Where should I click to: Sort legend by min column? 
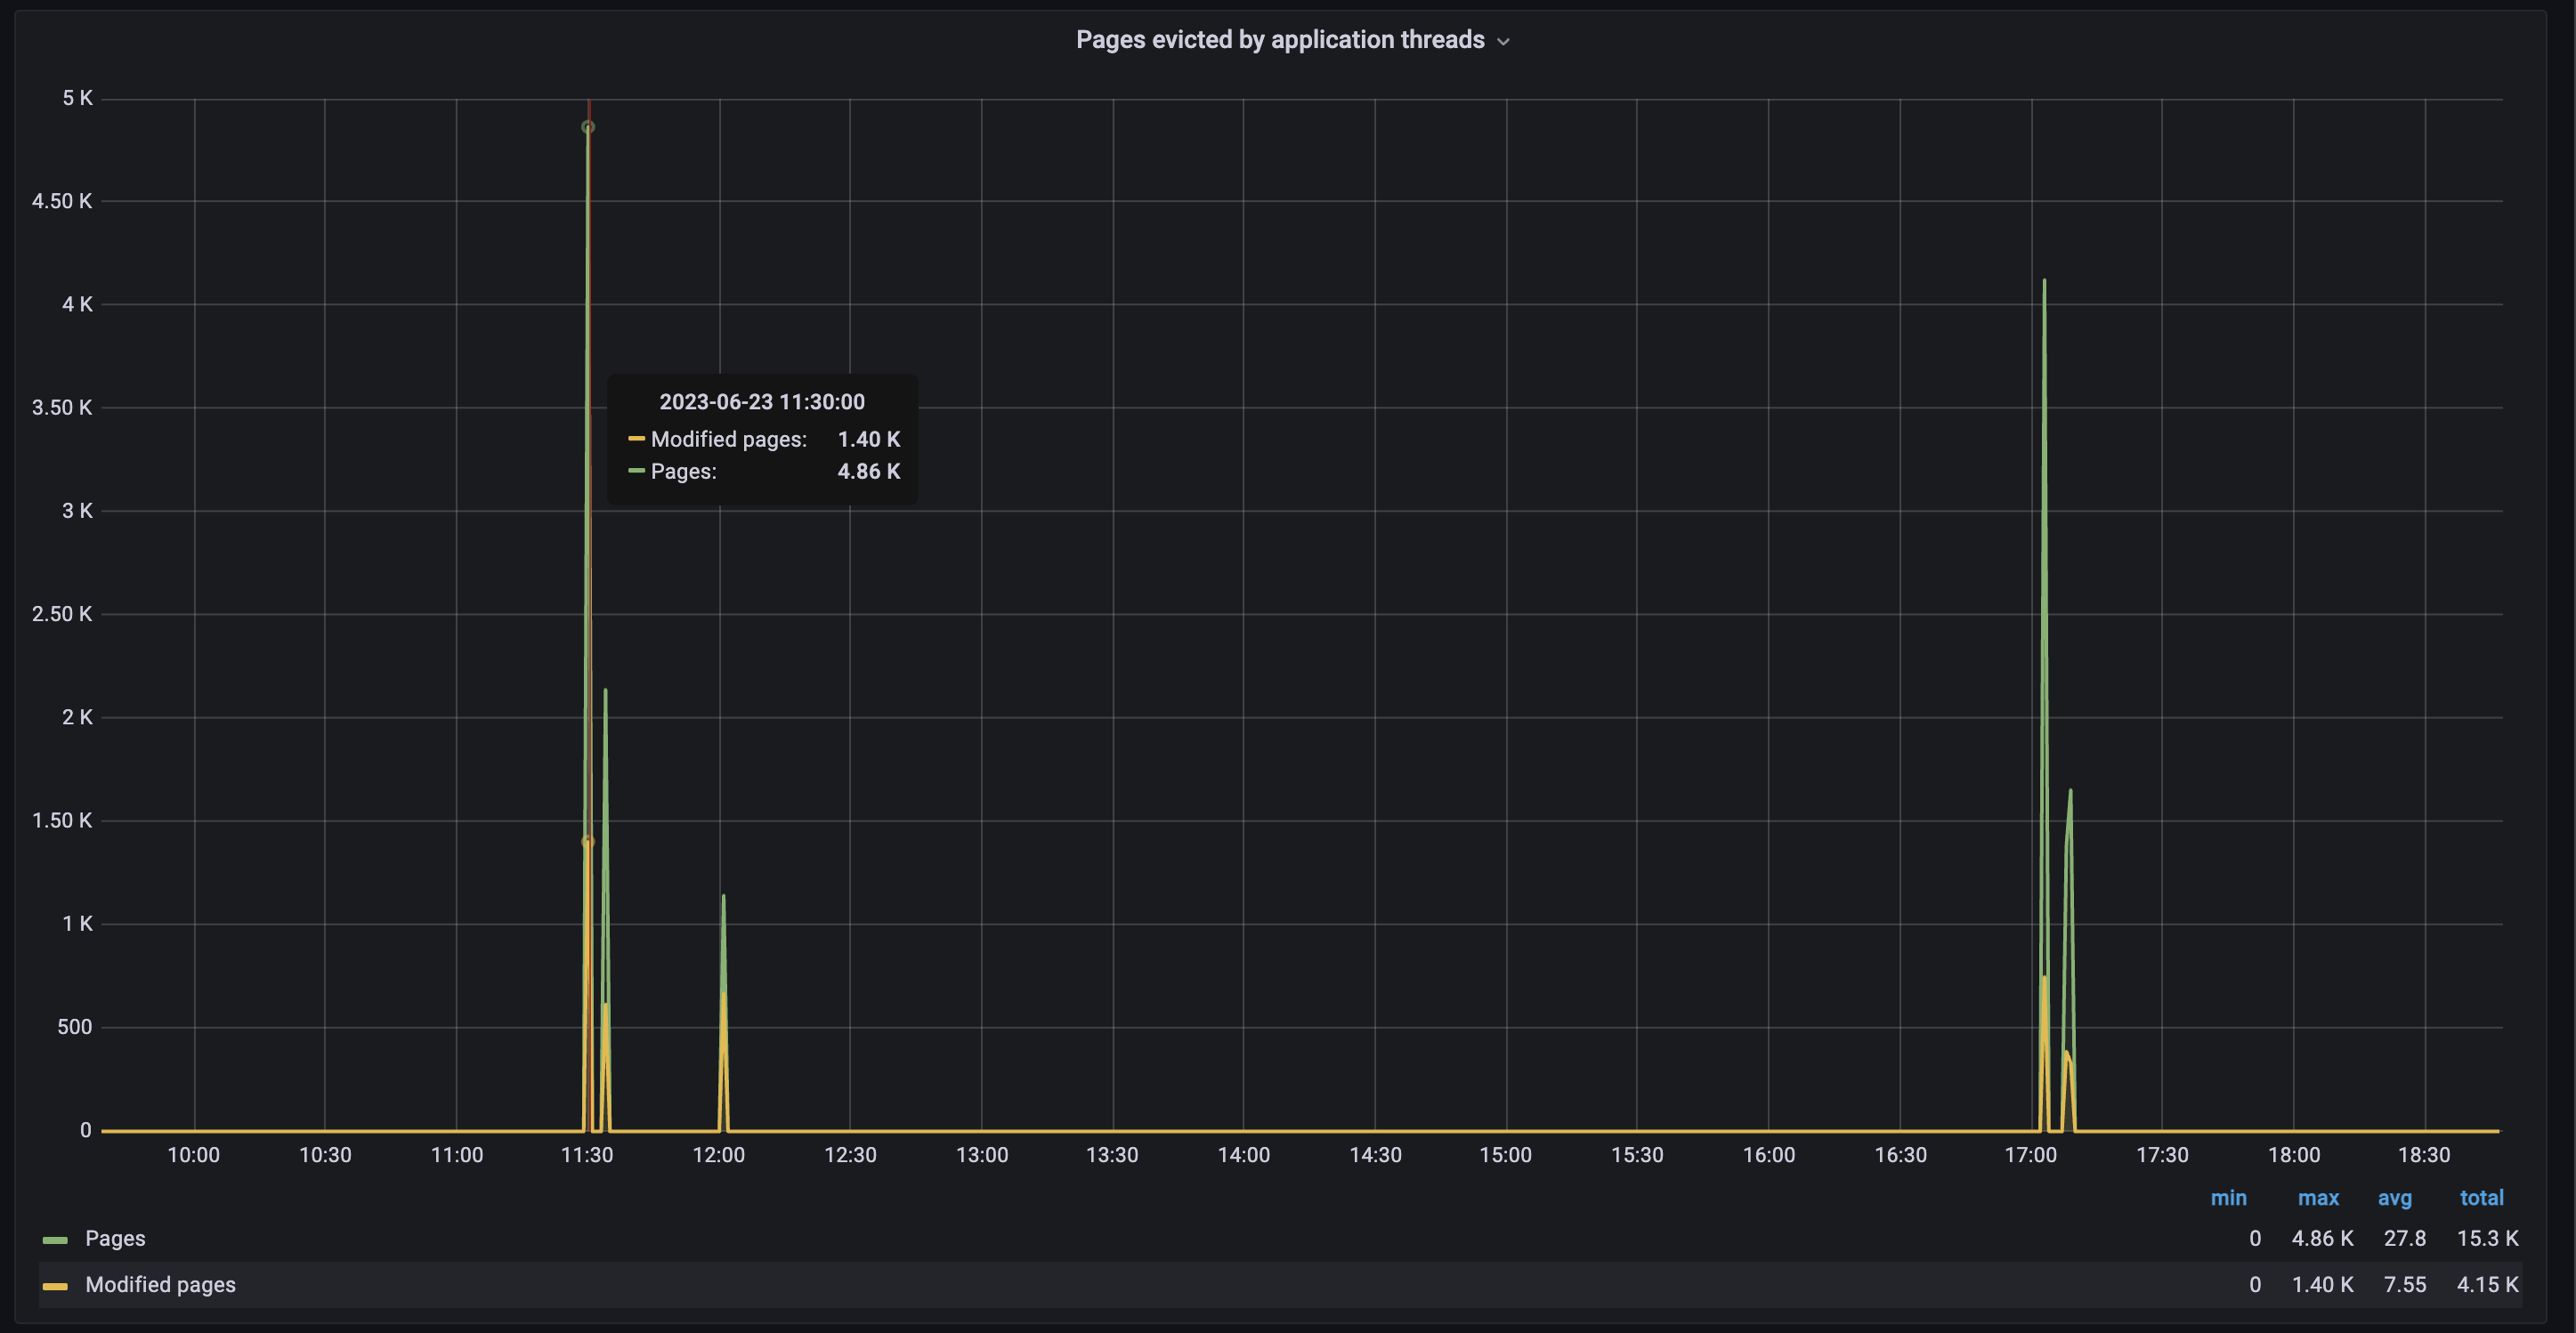click(2228, 1197)
